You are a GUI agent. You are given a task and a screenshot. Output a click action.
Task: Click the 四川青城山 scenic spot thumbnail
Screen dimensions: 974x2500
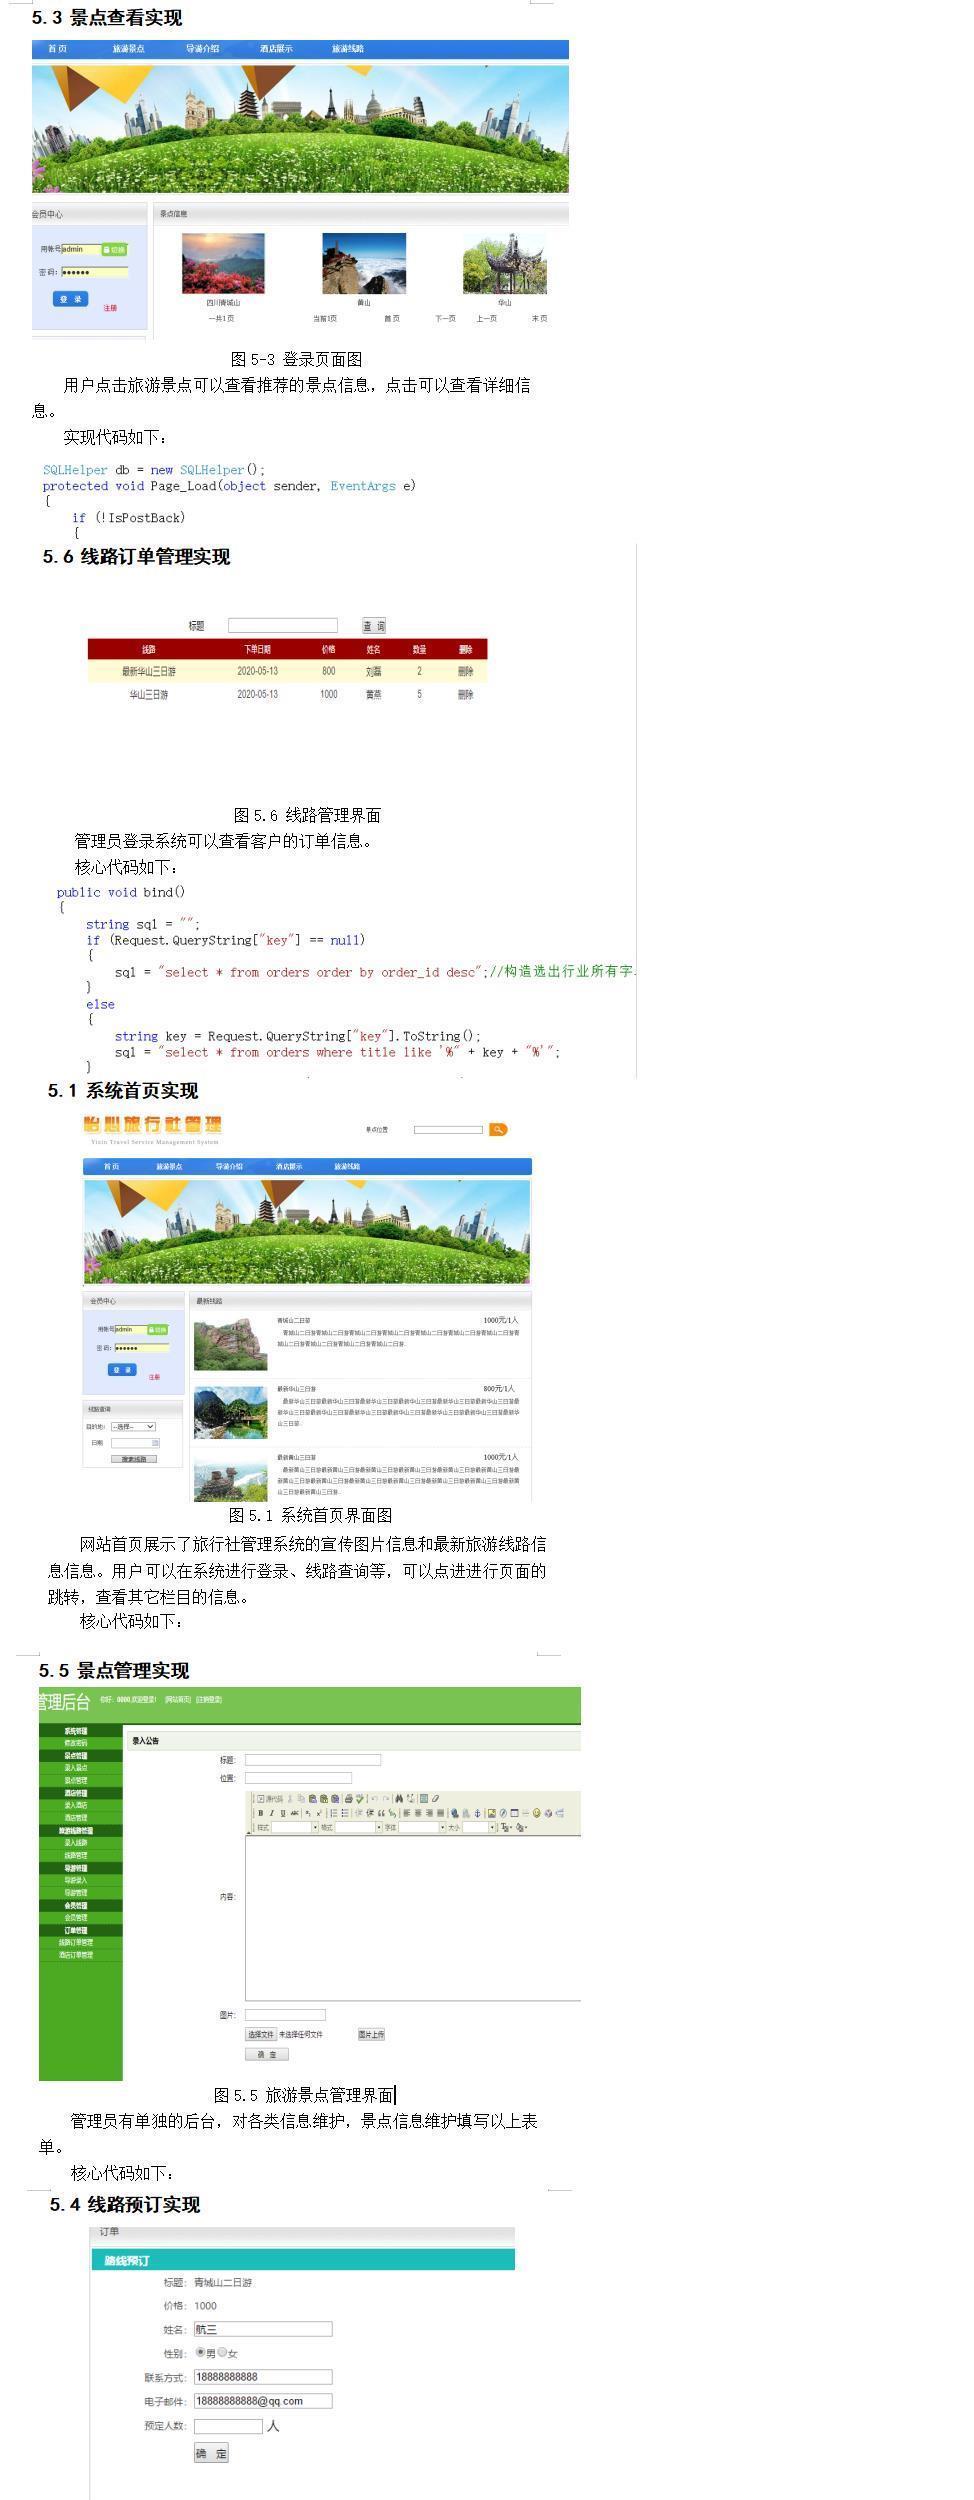click(224, 263)
